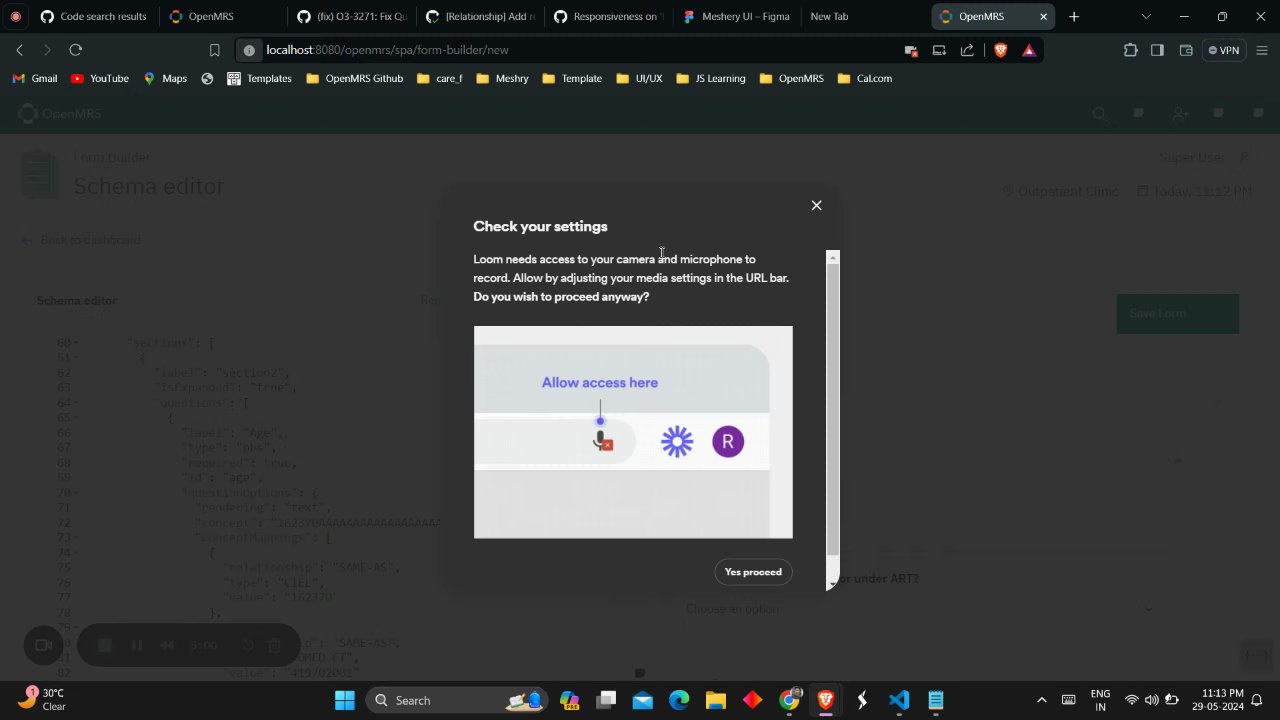This screenshot has height=720, width=1280.
Task: Click the Allow access here illustration image
Action: (633, 432)
